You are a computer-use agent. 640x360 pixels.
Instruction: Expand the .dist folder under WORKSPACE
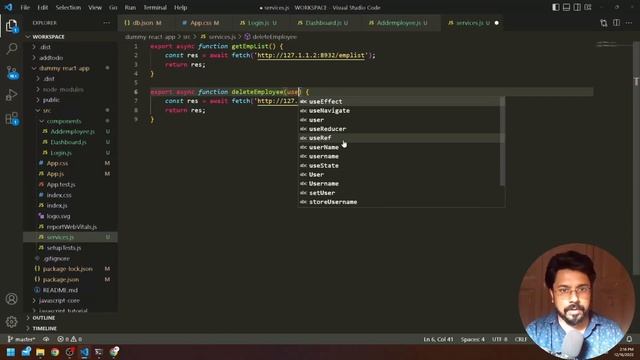(x=45, y=47)
